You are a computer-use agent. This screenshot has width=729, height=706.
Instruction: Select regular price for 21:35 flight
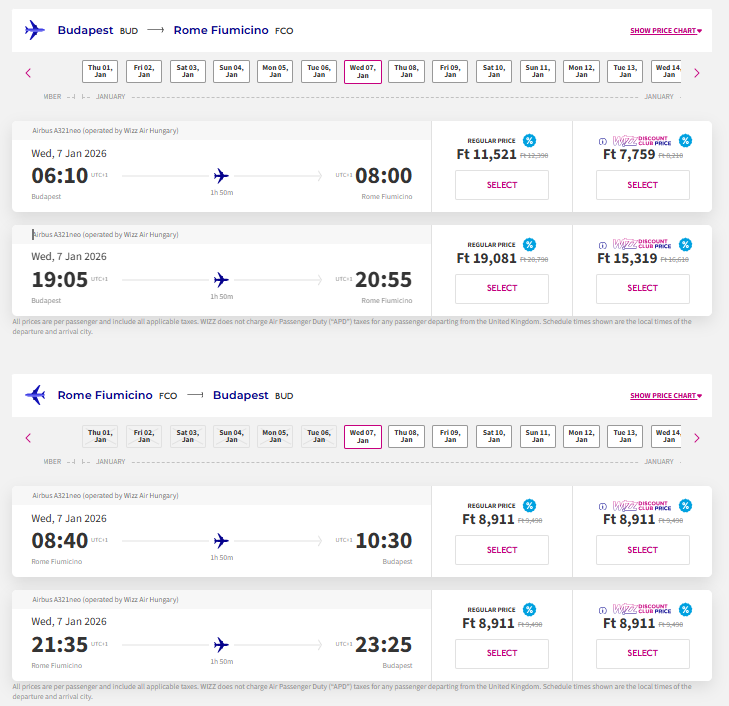(x=502, y=654)
